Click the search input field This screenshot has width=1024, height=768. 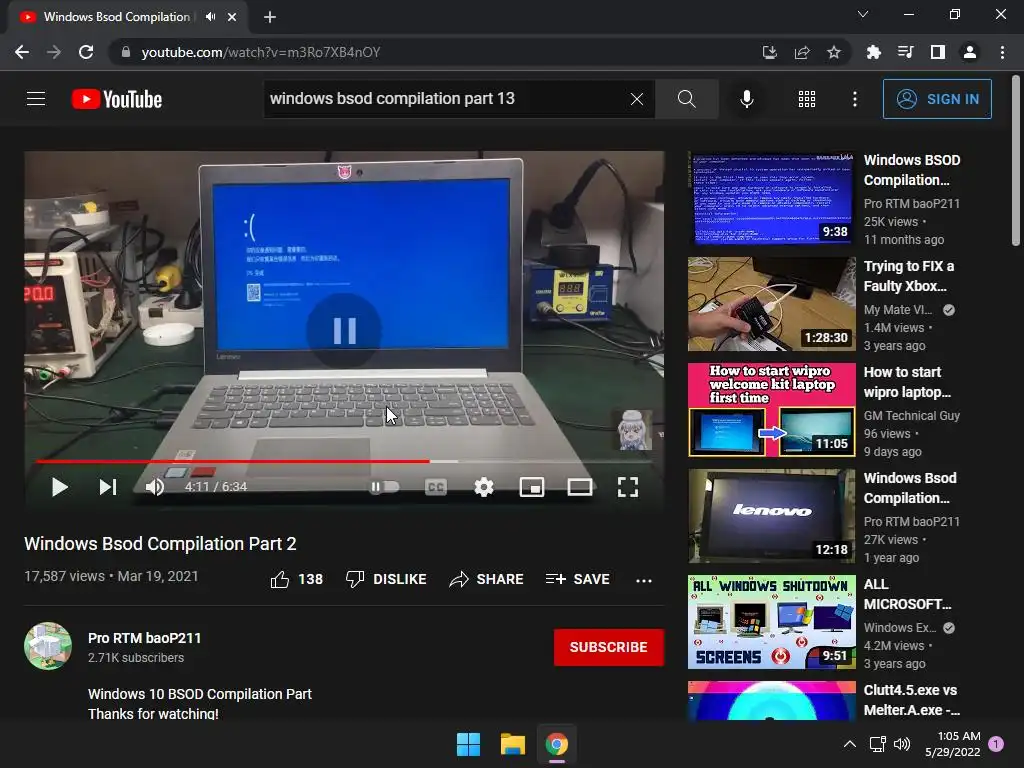(x=447, y=99)
